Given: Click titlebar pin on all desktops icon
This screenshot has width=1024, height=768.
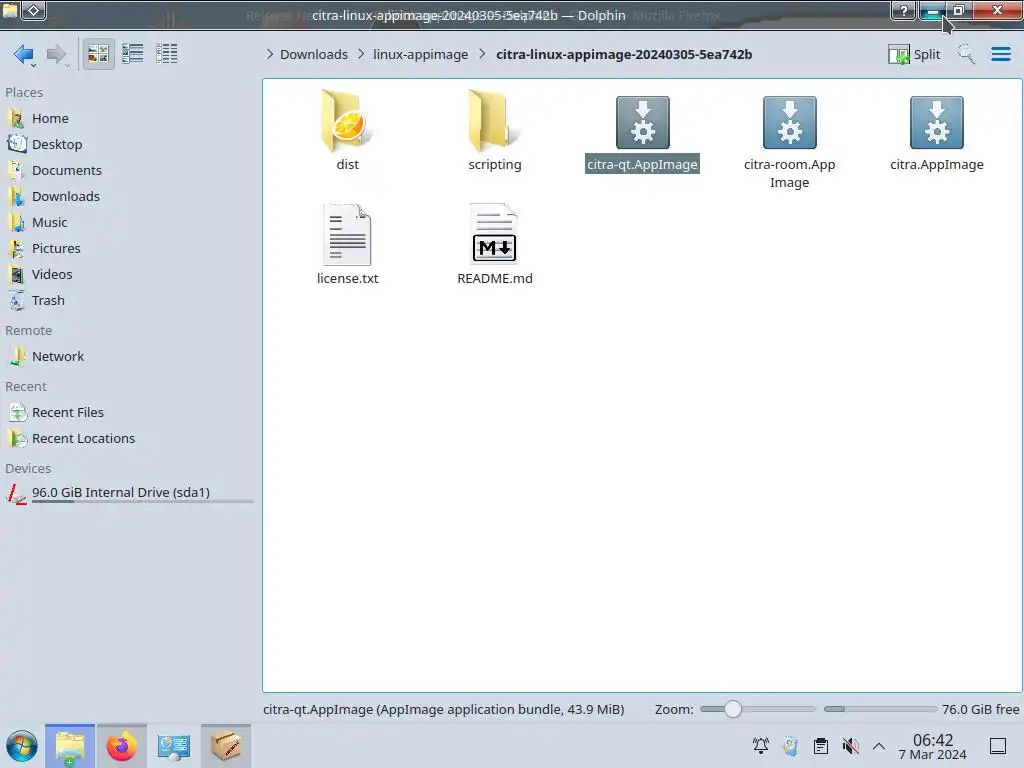Looking at the screenshot, I should pos(34,10).
